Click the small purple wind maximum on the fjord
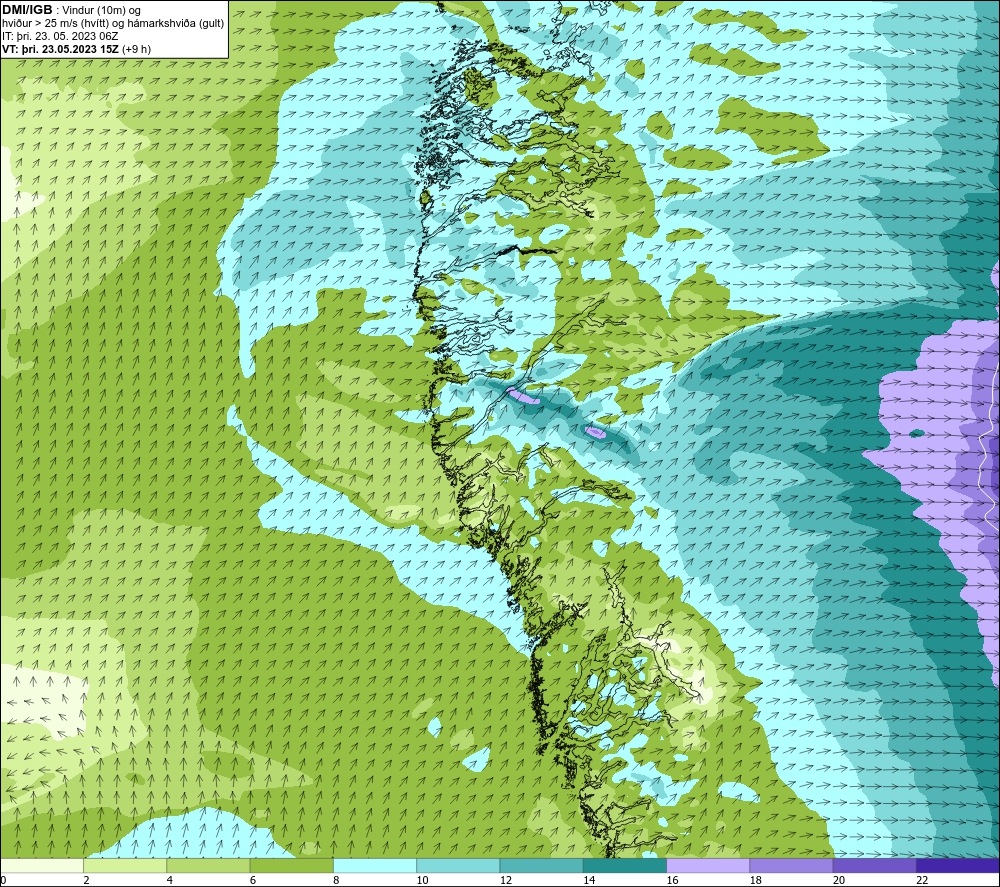The image size is (1000, 887). click(524, 396)
